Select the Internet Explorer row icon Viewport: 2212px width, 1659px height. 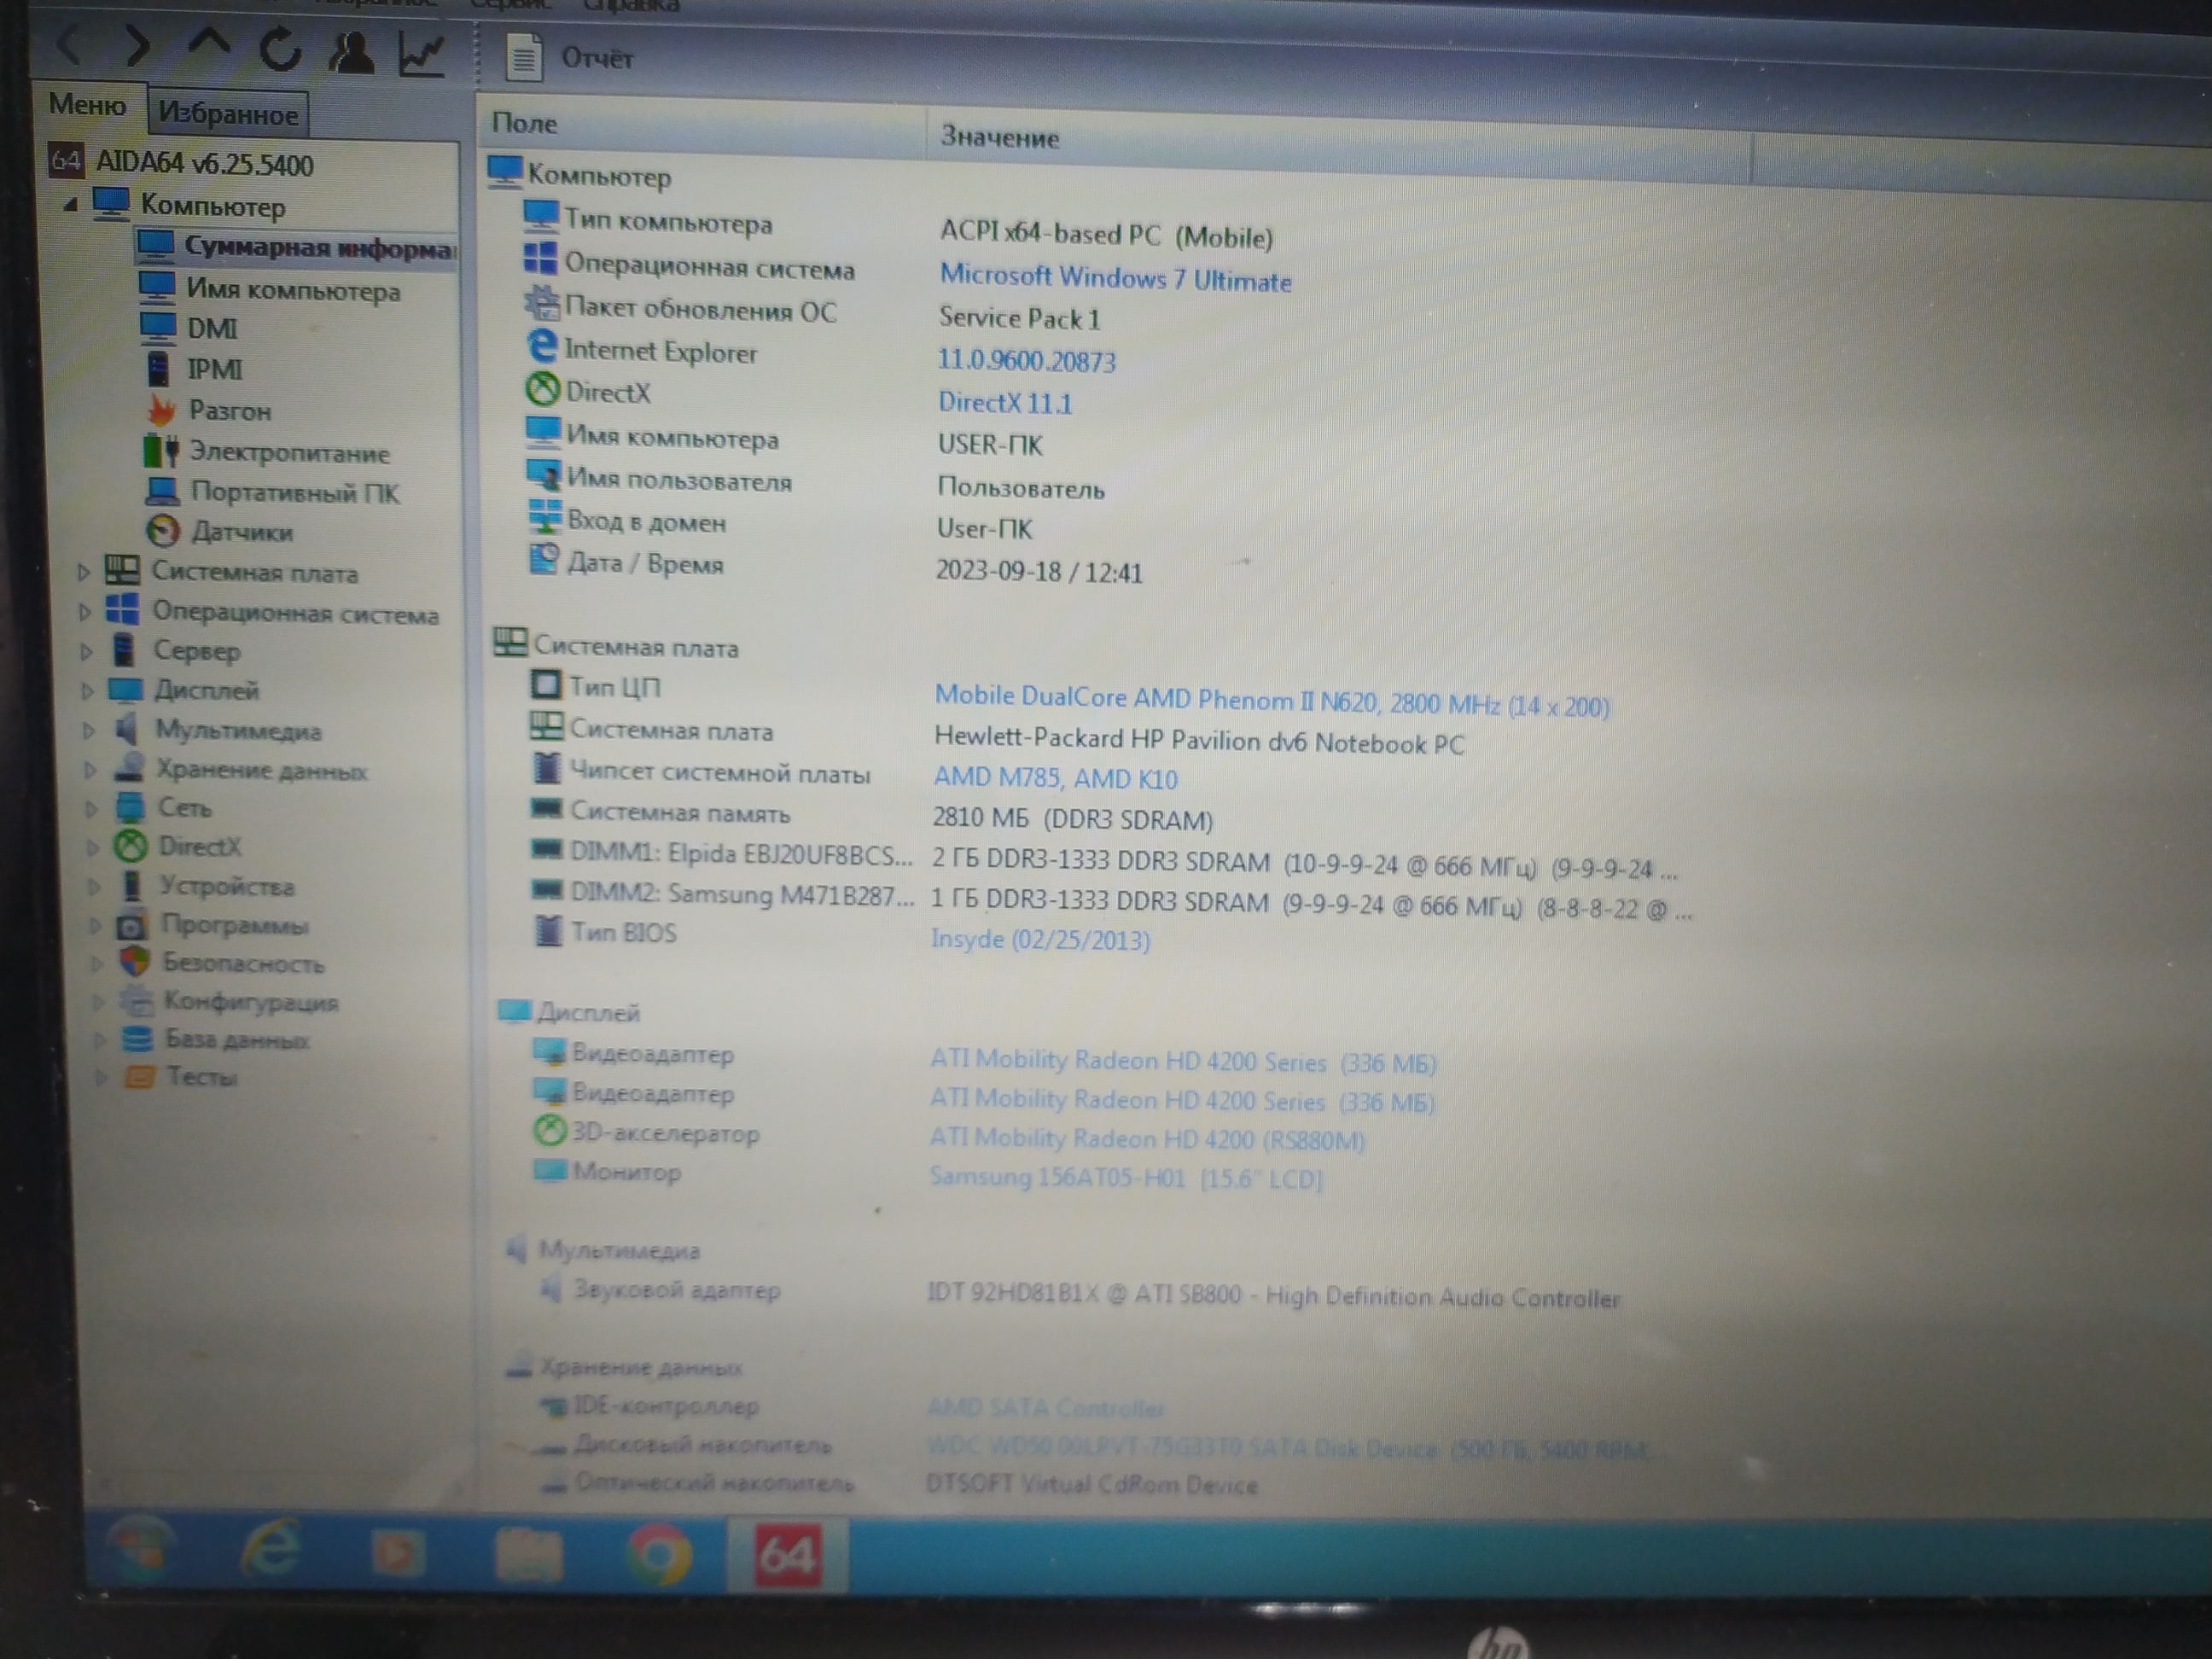(541, 347)
